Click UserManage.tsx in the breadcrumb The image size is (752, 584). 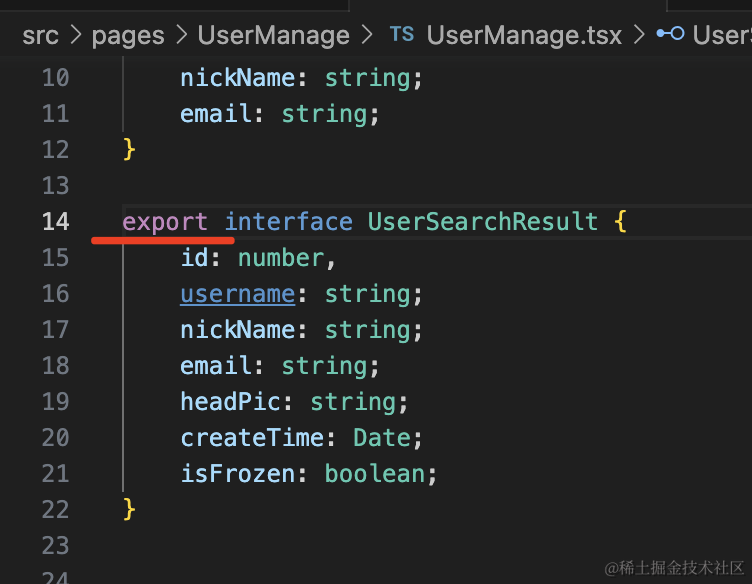click(523, 36)
